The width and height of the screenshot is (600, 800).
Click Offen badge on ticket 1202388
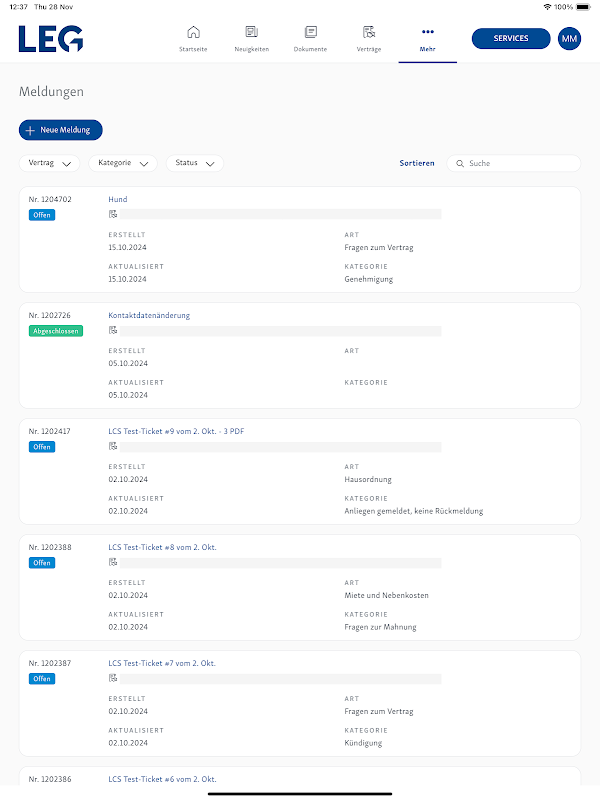pyautogui.click(x=42, y=563)
